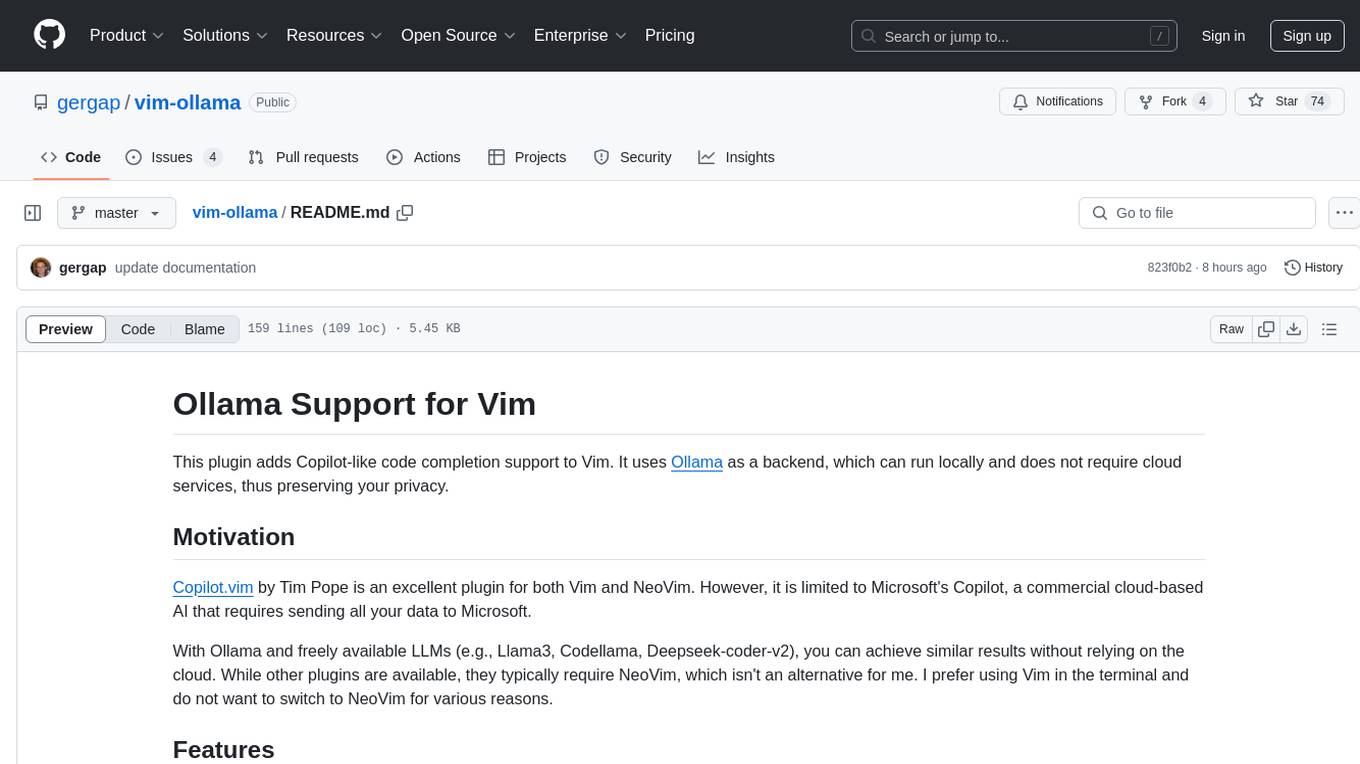Download the raw file
This screenshot has height=764, width=1360.
(1293, 329)
